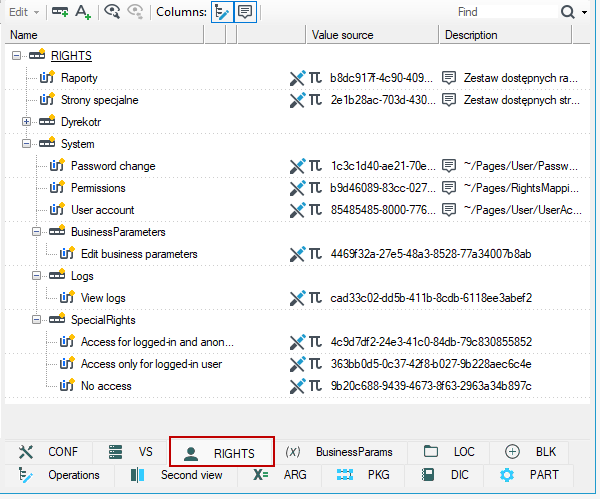Open the Edit dropdown menu
This screenshot has width=600, height=499.
[24, 12]
